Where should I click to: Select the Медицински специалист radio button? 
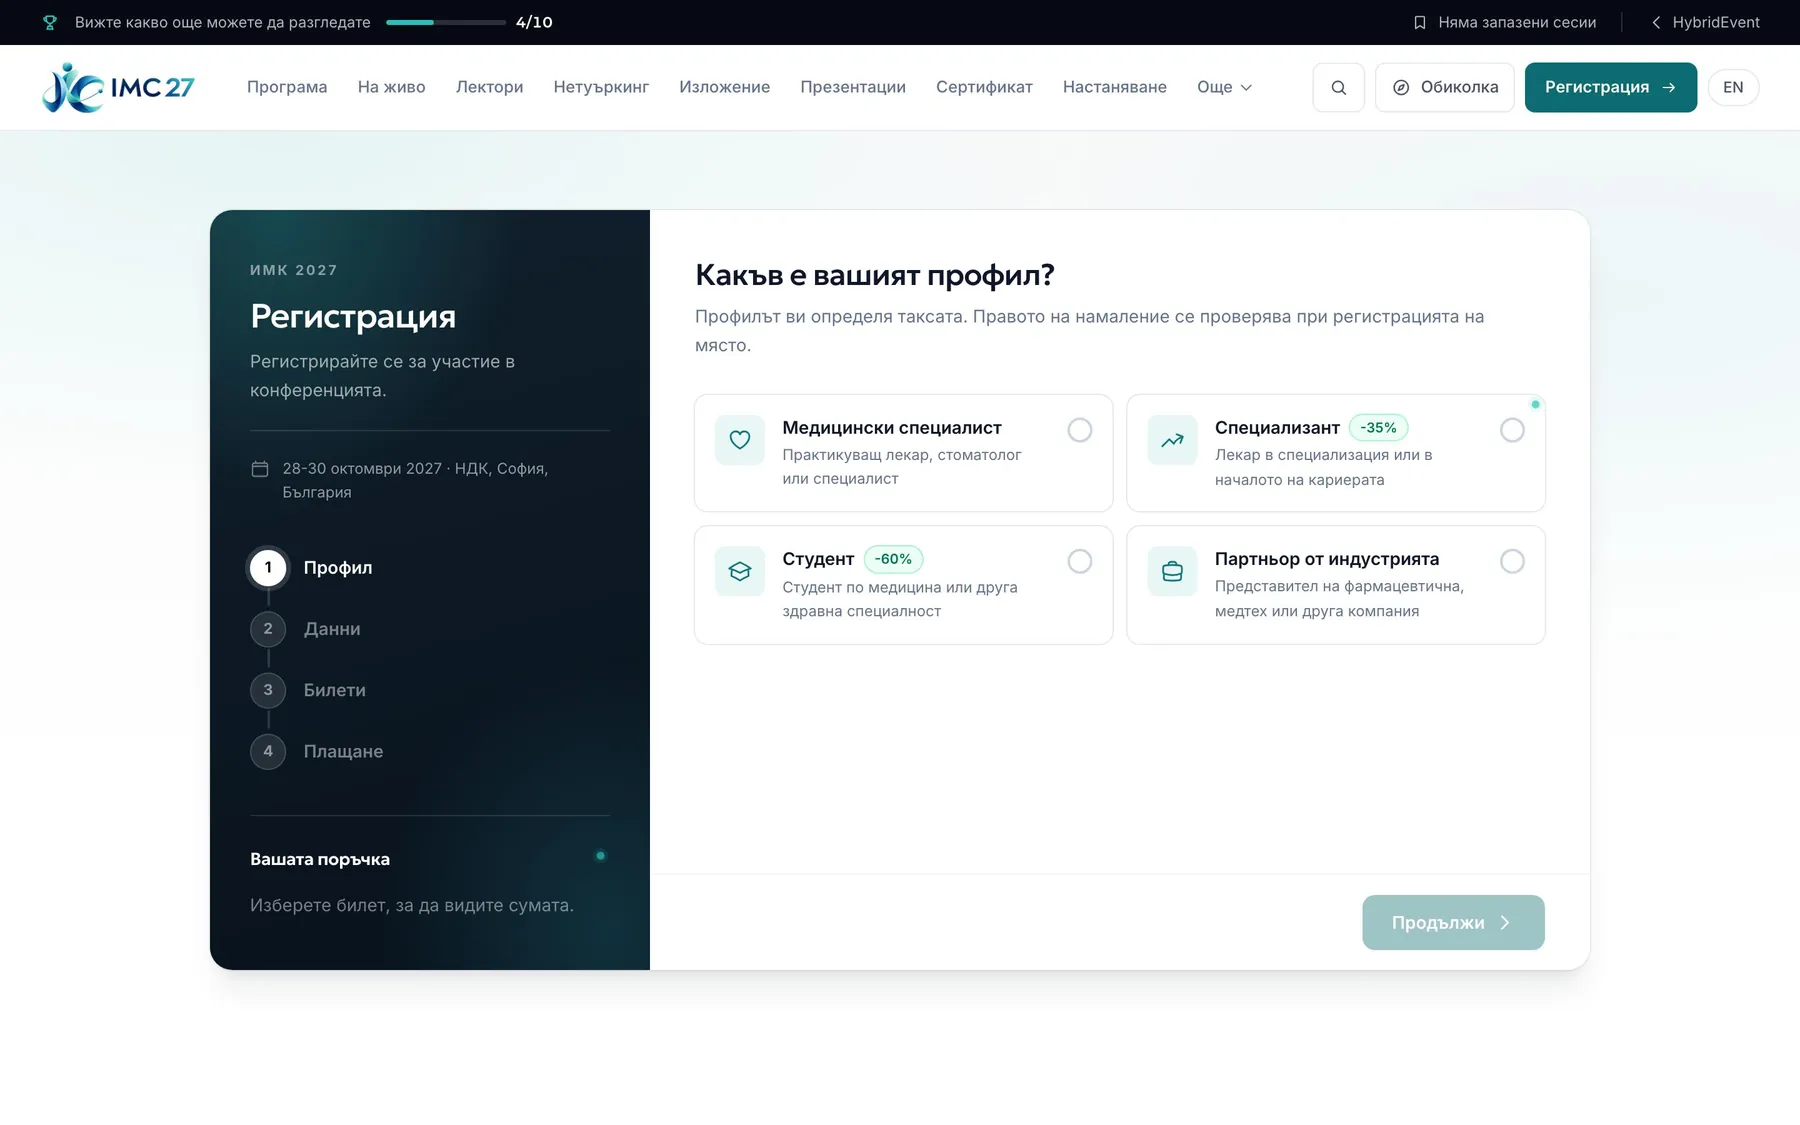click(1080, 430)
